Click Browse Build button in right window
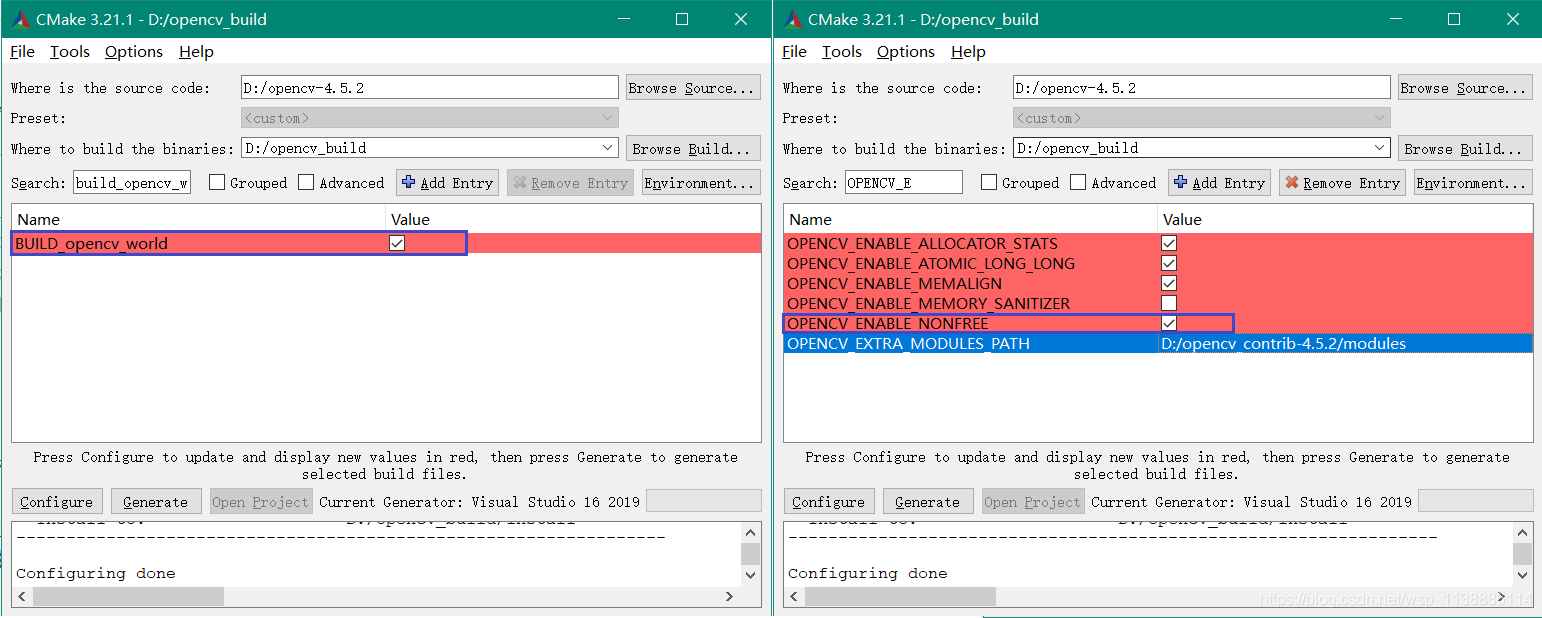This screenshot has width=1542, height=618. click(x=1465, y=149)
